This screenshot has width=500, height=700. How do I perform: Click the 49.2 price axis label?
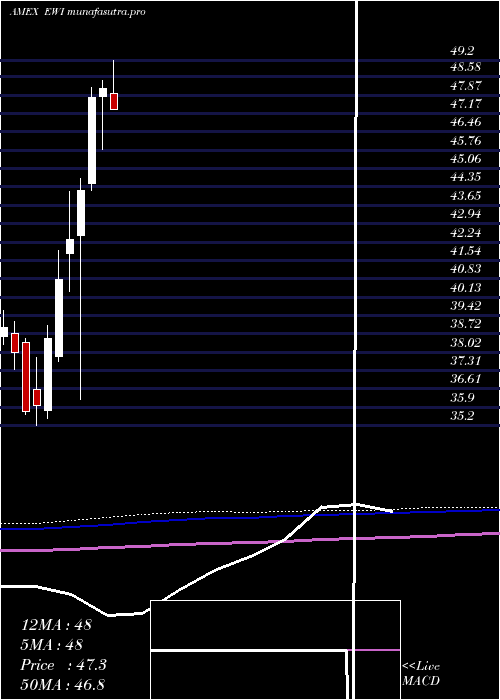coord(462,51)
